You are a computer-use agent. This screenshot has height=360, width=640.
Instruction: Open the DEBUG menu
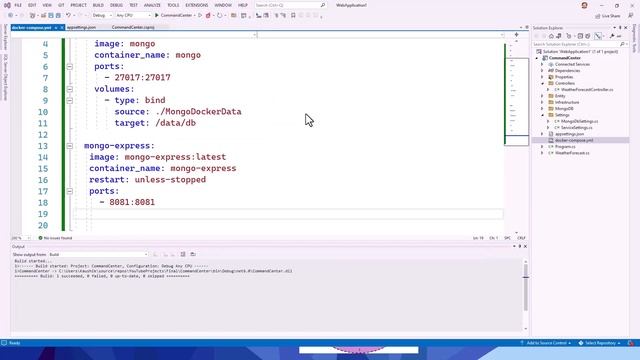116,5
